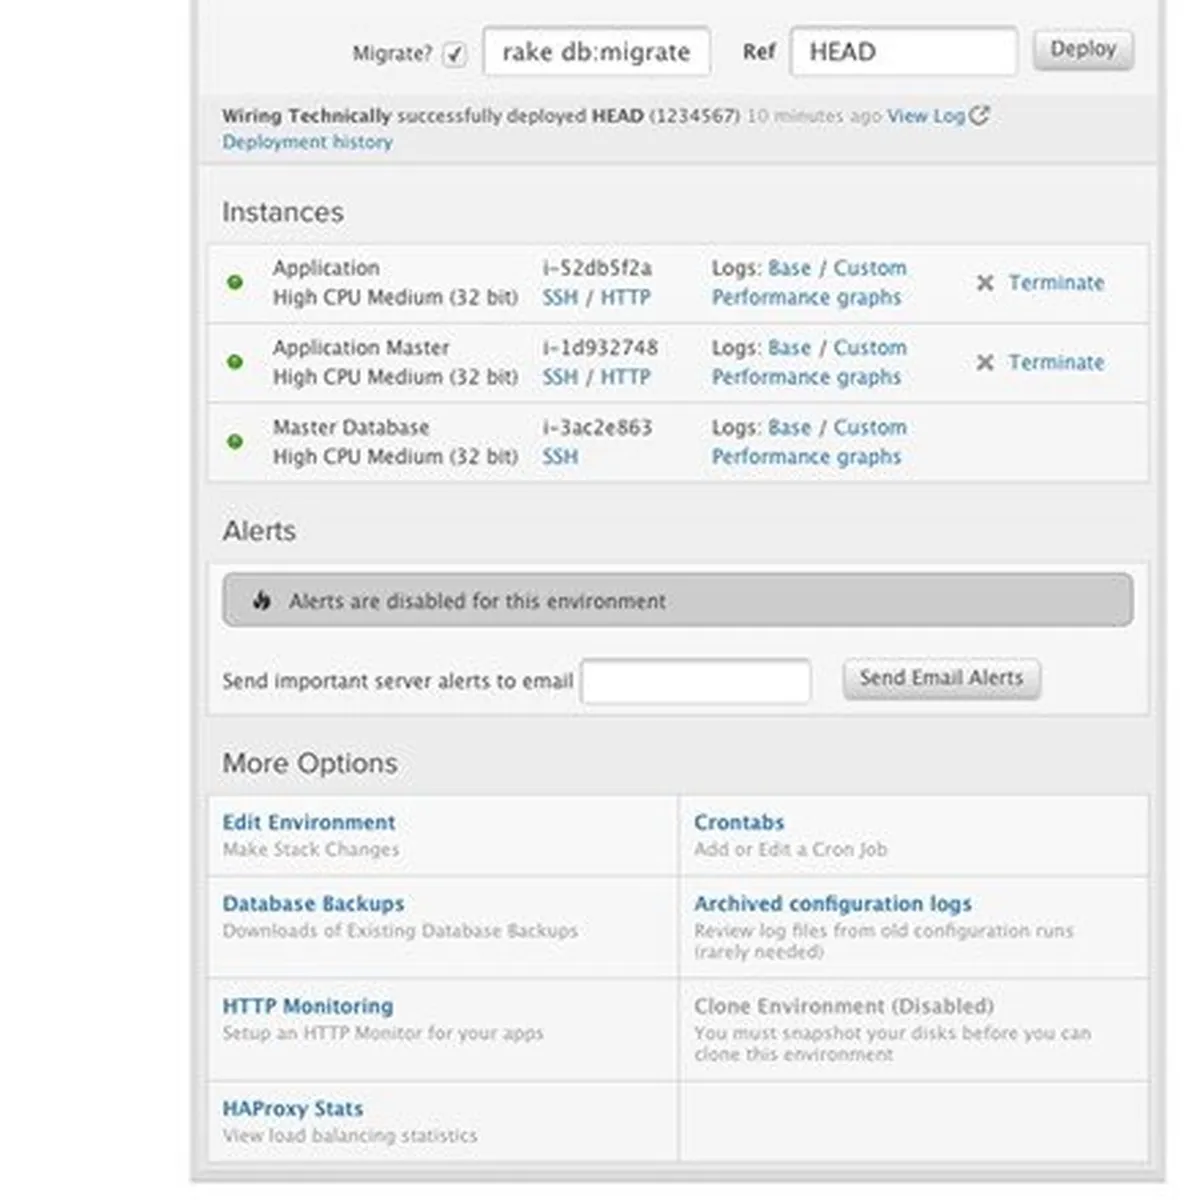Click green status dot for Master Database
This screenshot has height=1200, width=1200.
tap(235, 441)
